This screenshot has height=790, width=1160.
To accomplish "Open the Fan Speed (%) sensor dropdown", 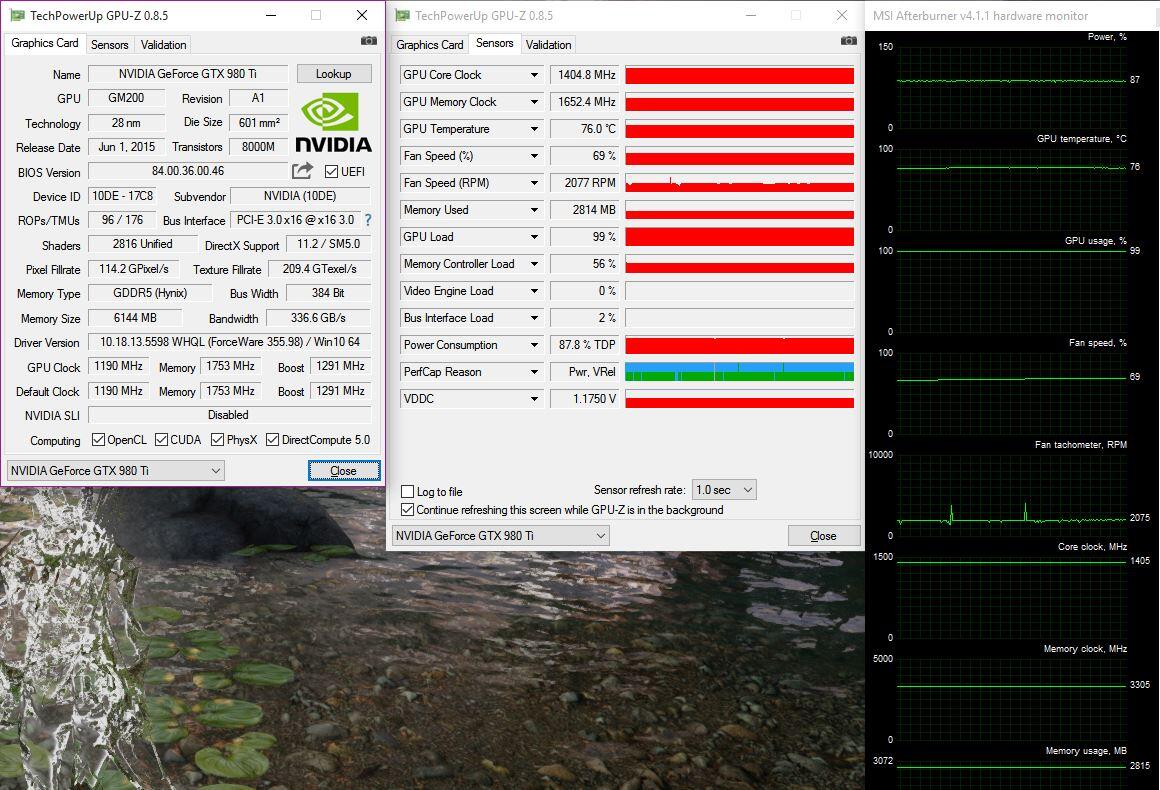I will click(x=534, y=156).
